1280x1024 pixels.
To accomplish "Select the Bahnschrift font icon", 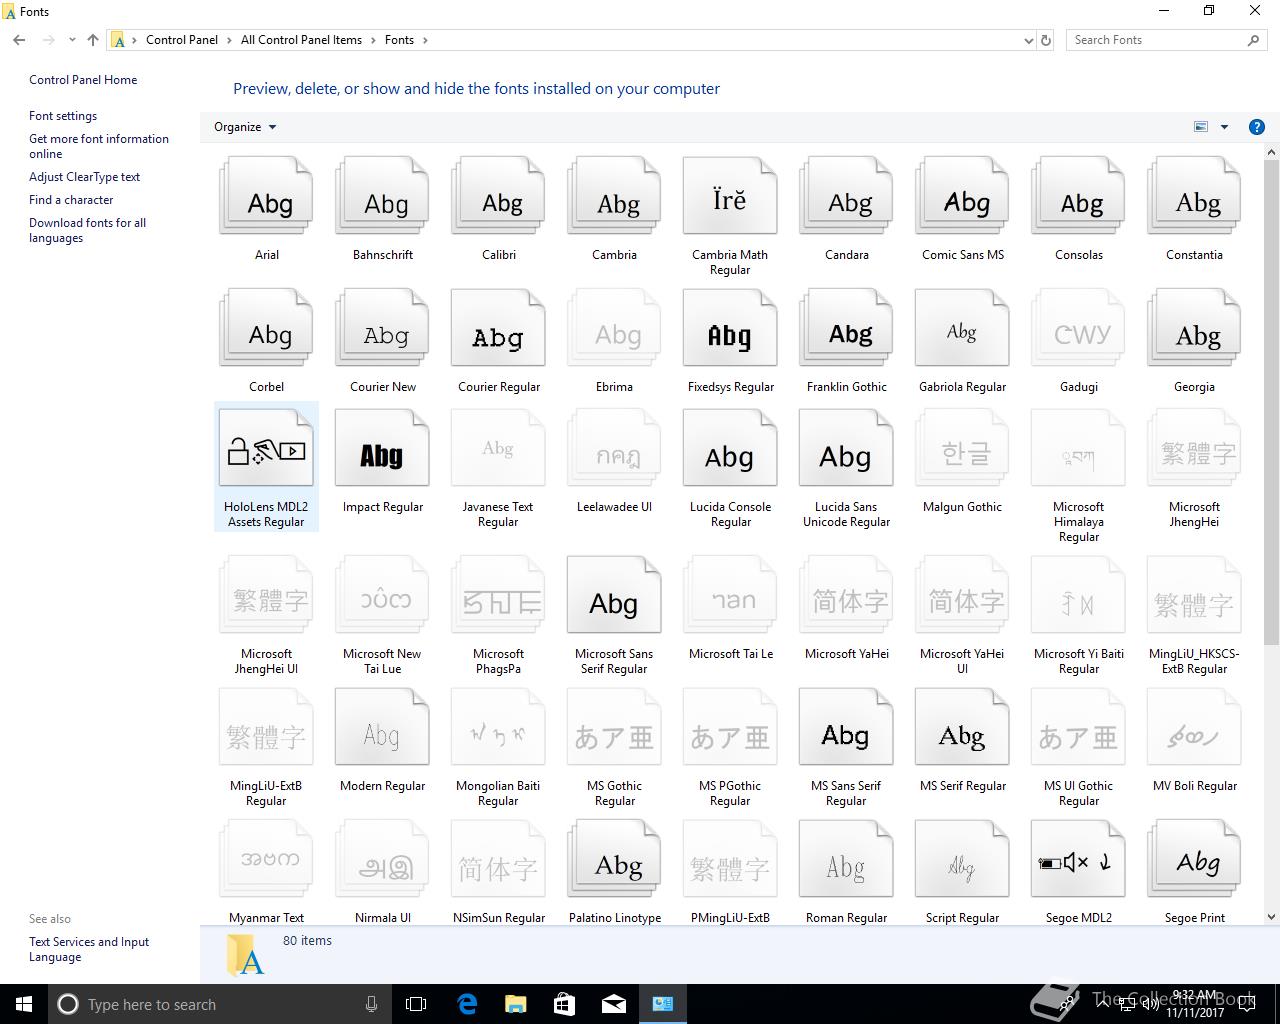I will [x=382, y=196].
